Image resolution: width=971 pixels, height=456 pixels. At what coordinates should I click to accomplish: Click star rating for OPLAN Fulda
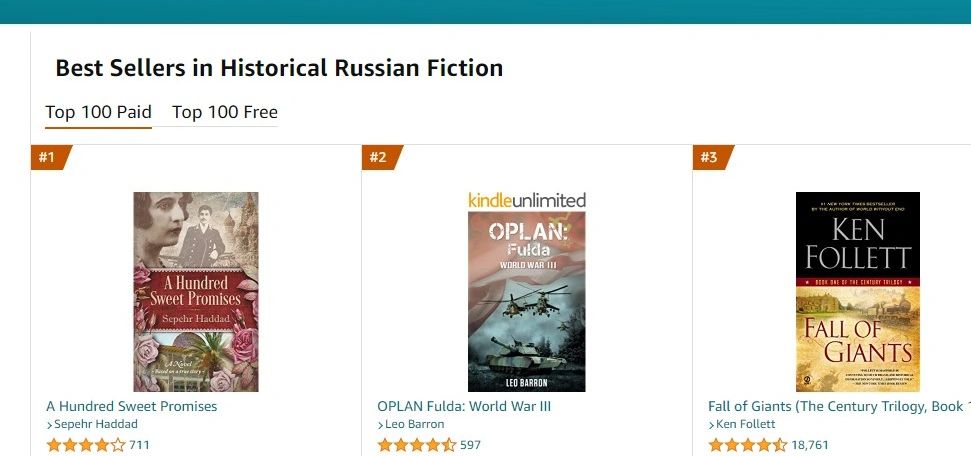coord(417,445)
